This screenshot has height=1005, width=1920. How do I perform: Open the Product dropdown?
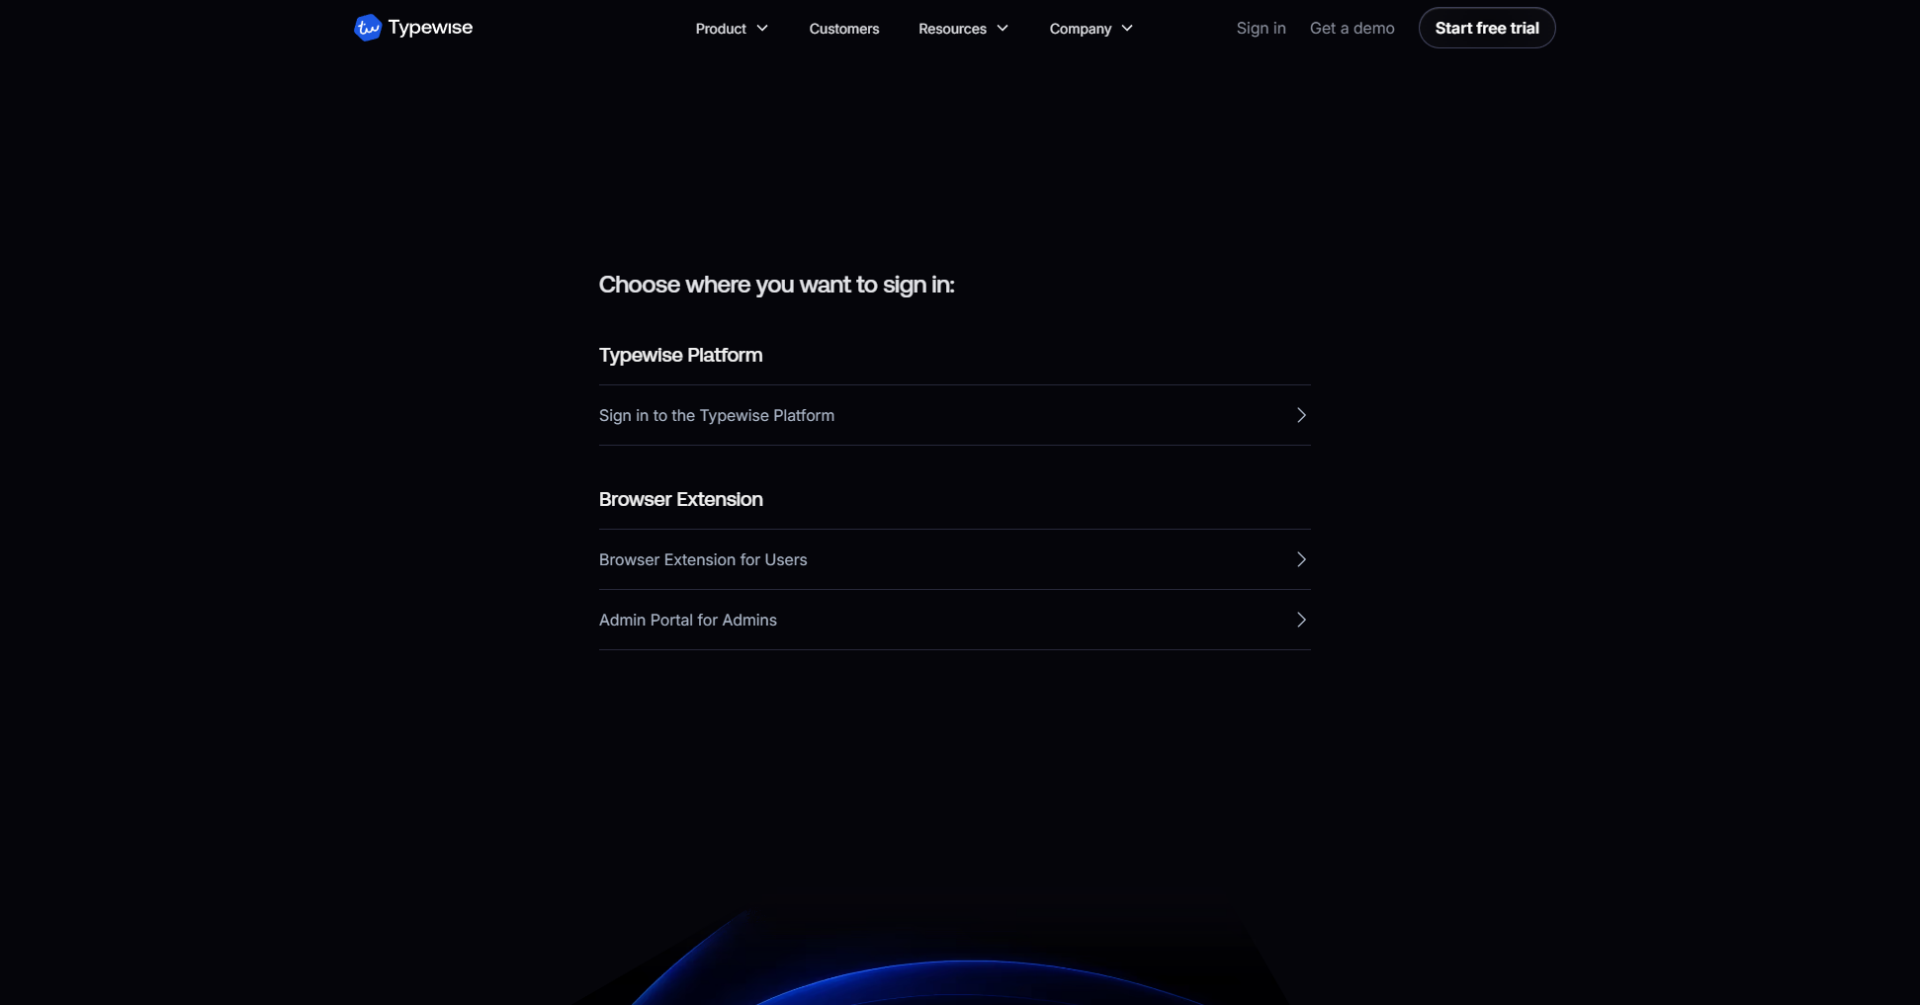(x=731, y=28)
